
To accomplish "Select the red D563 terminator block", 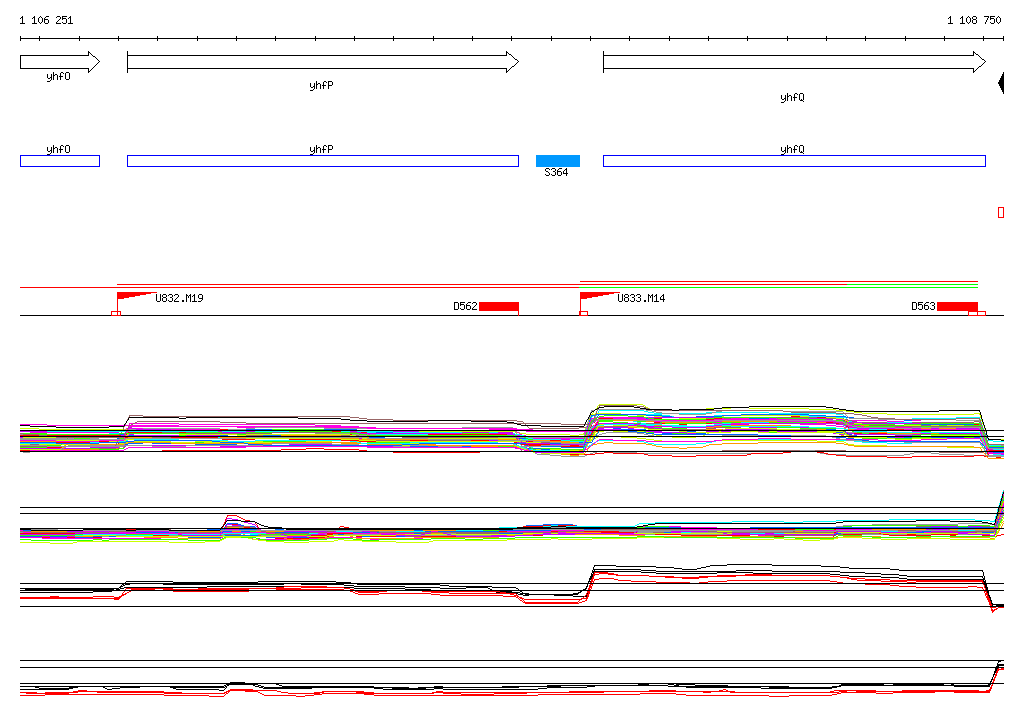I will click(957, 307).
